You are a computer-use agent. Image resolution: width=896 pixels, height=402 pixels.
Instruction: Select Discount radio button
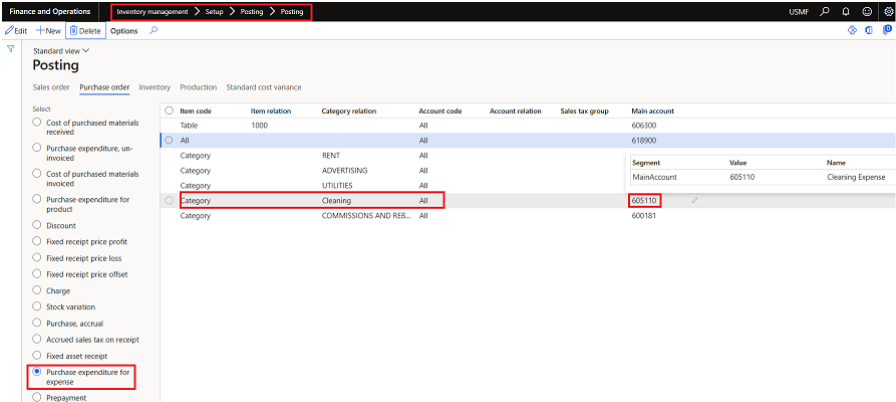(x=37, y=225)
